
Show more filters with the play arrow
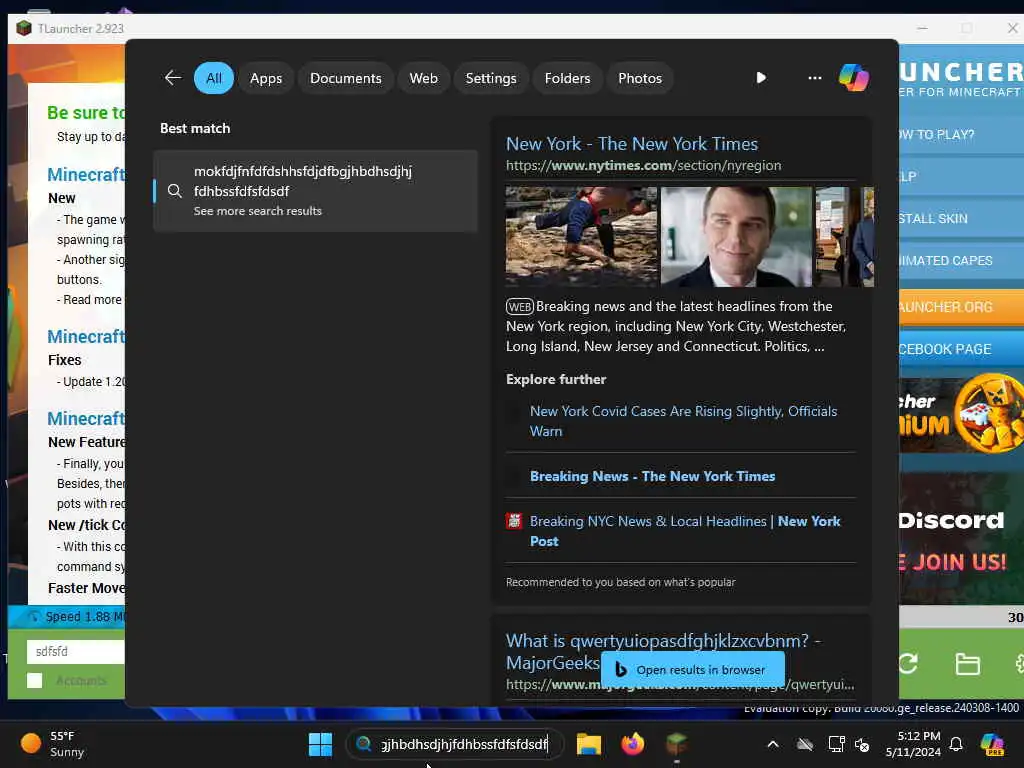pyautogui.click(x=761, y=78)
